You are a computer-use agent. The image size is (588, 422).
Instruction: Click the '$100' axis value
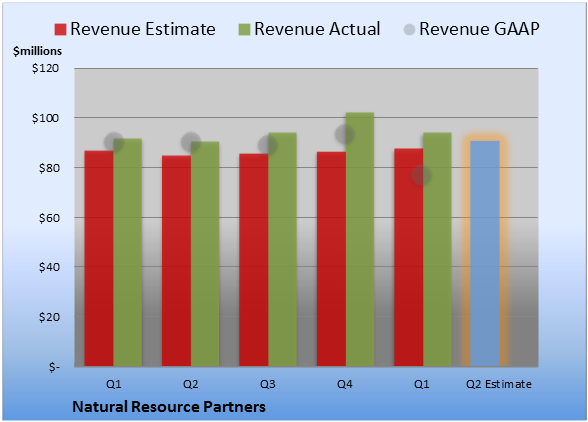45,118
